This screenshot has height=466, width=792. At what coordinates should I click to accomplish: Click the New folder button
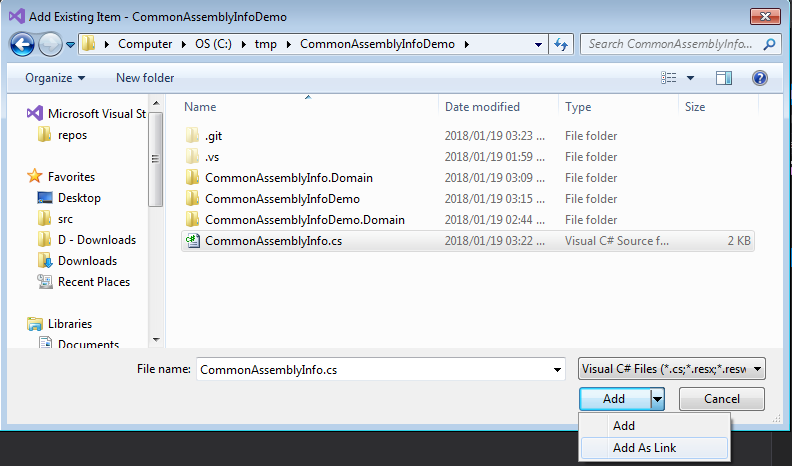coord(145,78)
